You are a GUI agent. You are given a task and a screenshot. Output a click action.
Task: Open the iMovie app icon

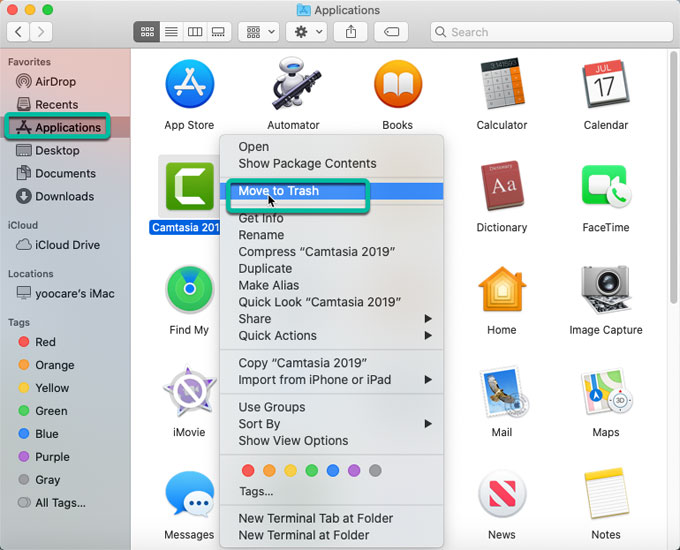click(x=190, y=391)
